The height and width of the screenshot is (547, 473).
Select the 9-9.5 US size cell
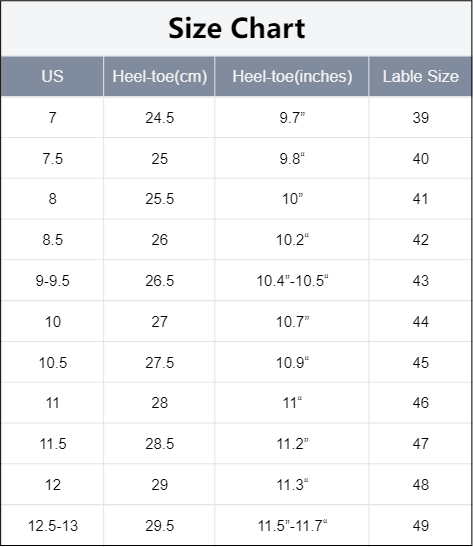tap(52, 280)
